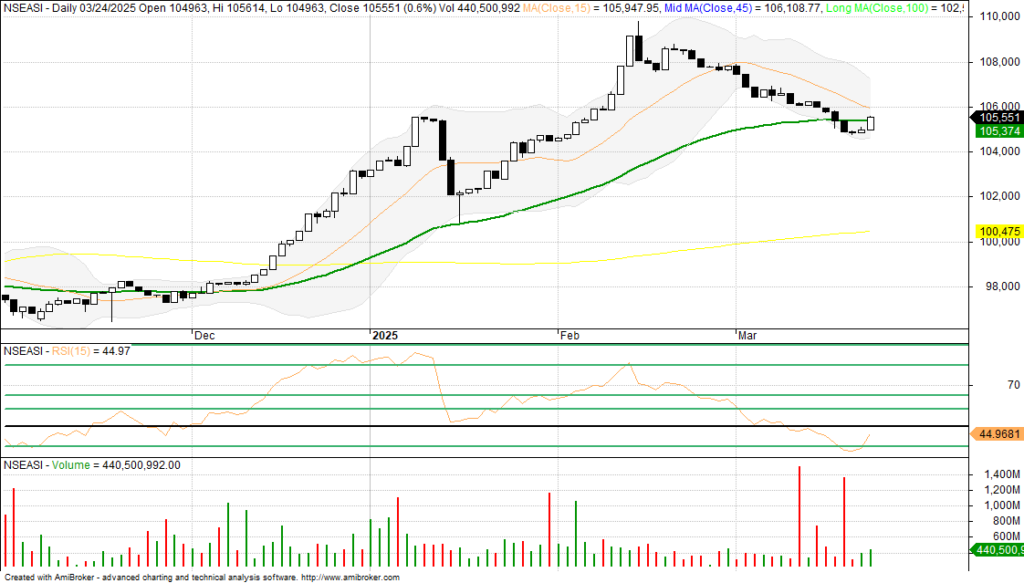The height and width of the screenshot is (583, 1024).
Task: Click the NSEASI Volume pane title
Action: point(92,465)
